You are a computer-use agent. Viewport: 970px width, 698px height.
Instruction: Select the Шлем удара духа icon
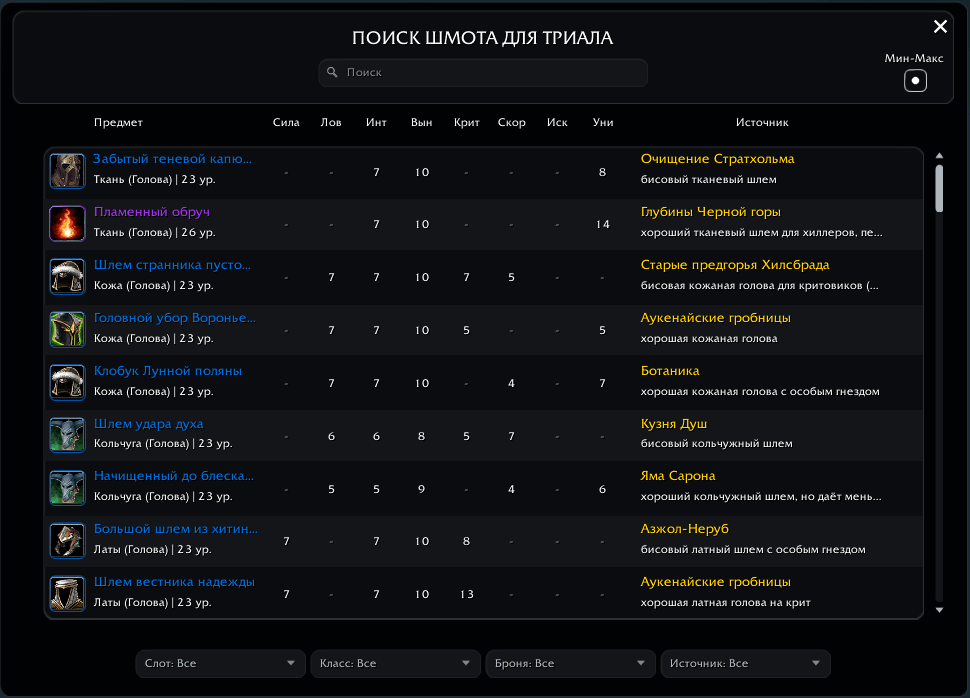point(67,435)
